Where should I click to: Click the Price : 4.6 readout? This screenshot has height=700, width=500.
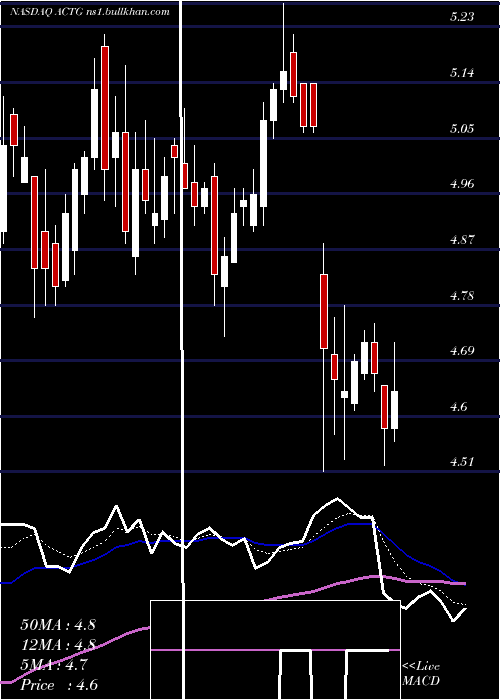(x=59, y=685)
